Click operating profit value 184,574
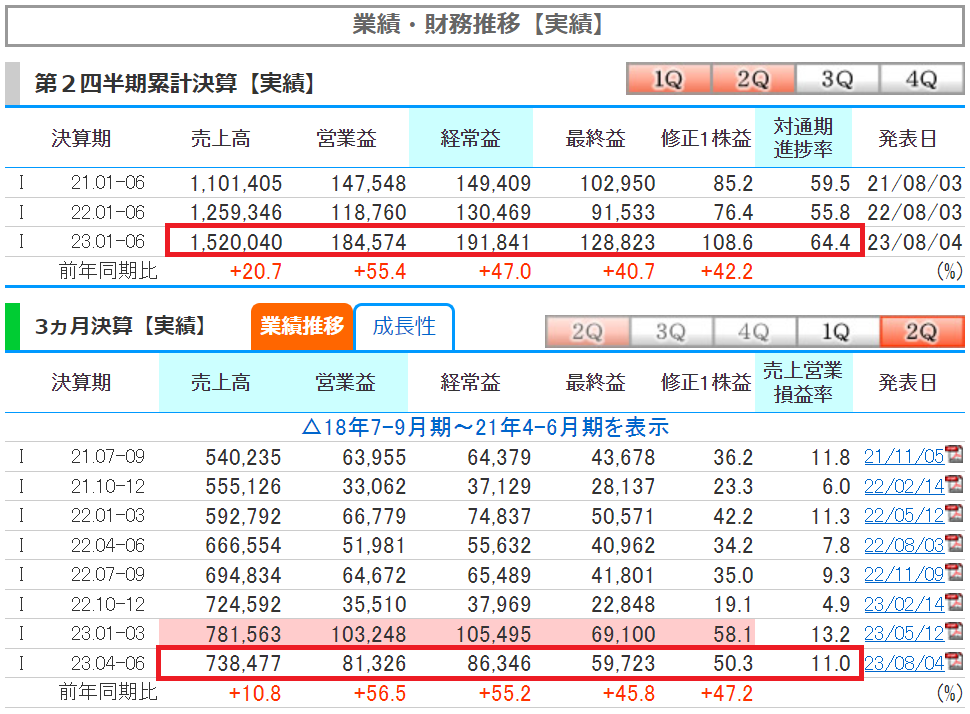 click(x=369, y=242)
